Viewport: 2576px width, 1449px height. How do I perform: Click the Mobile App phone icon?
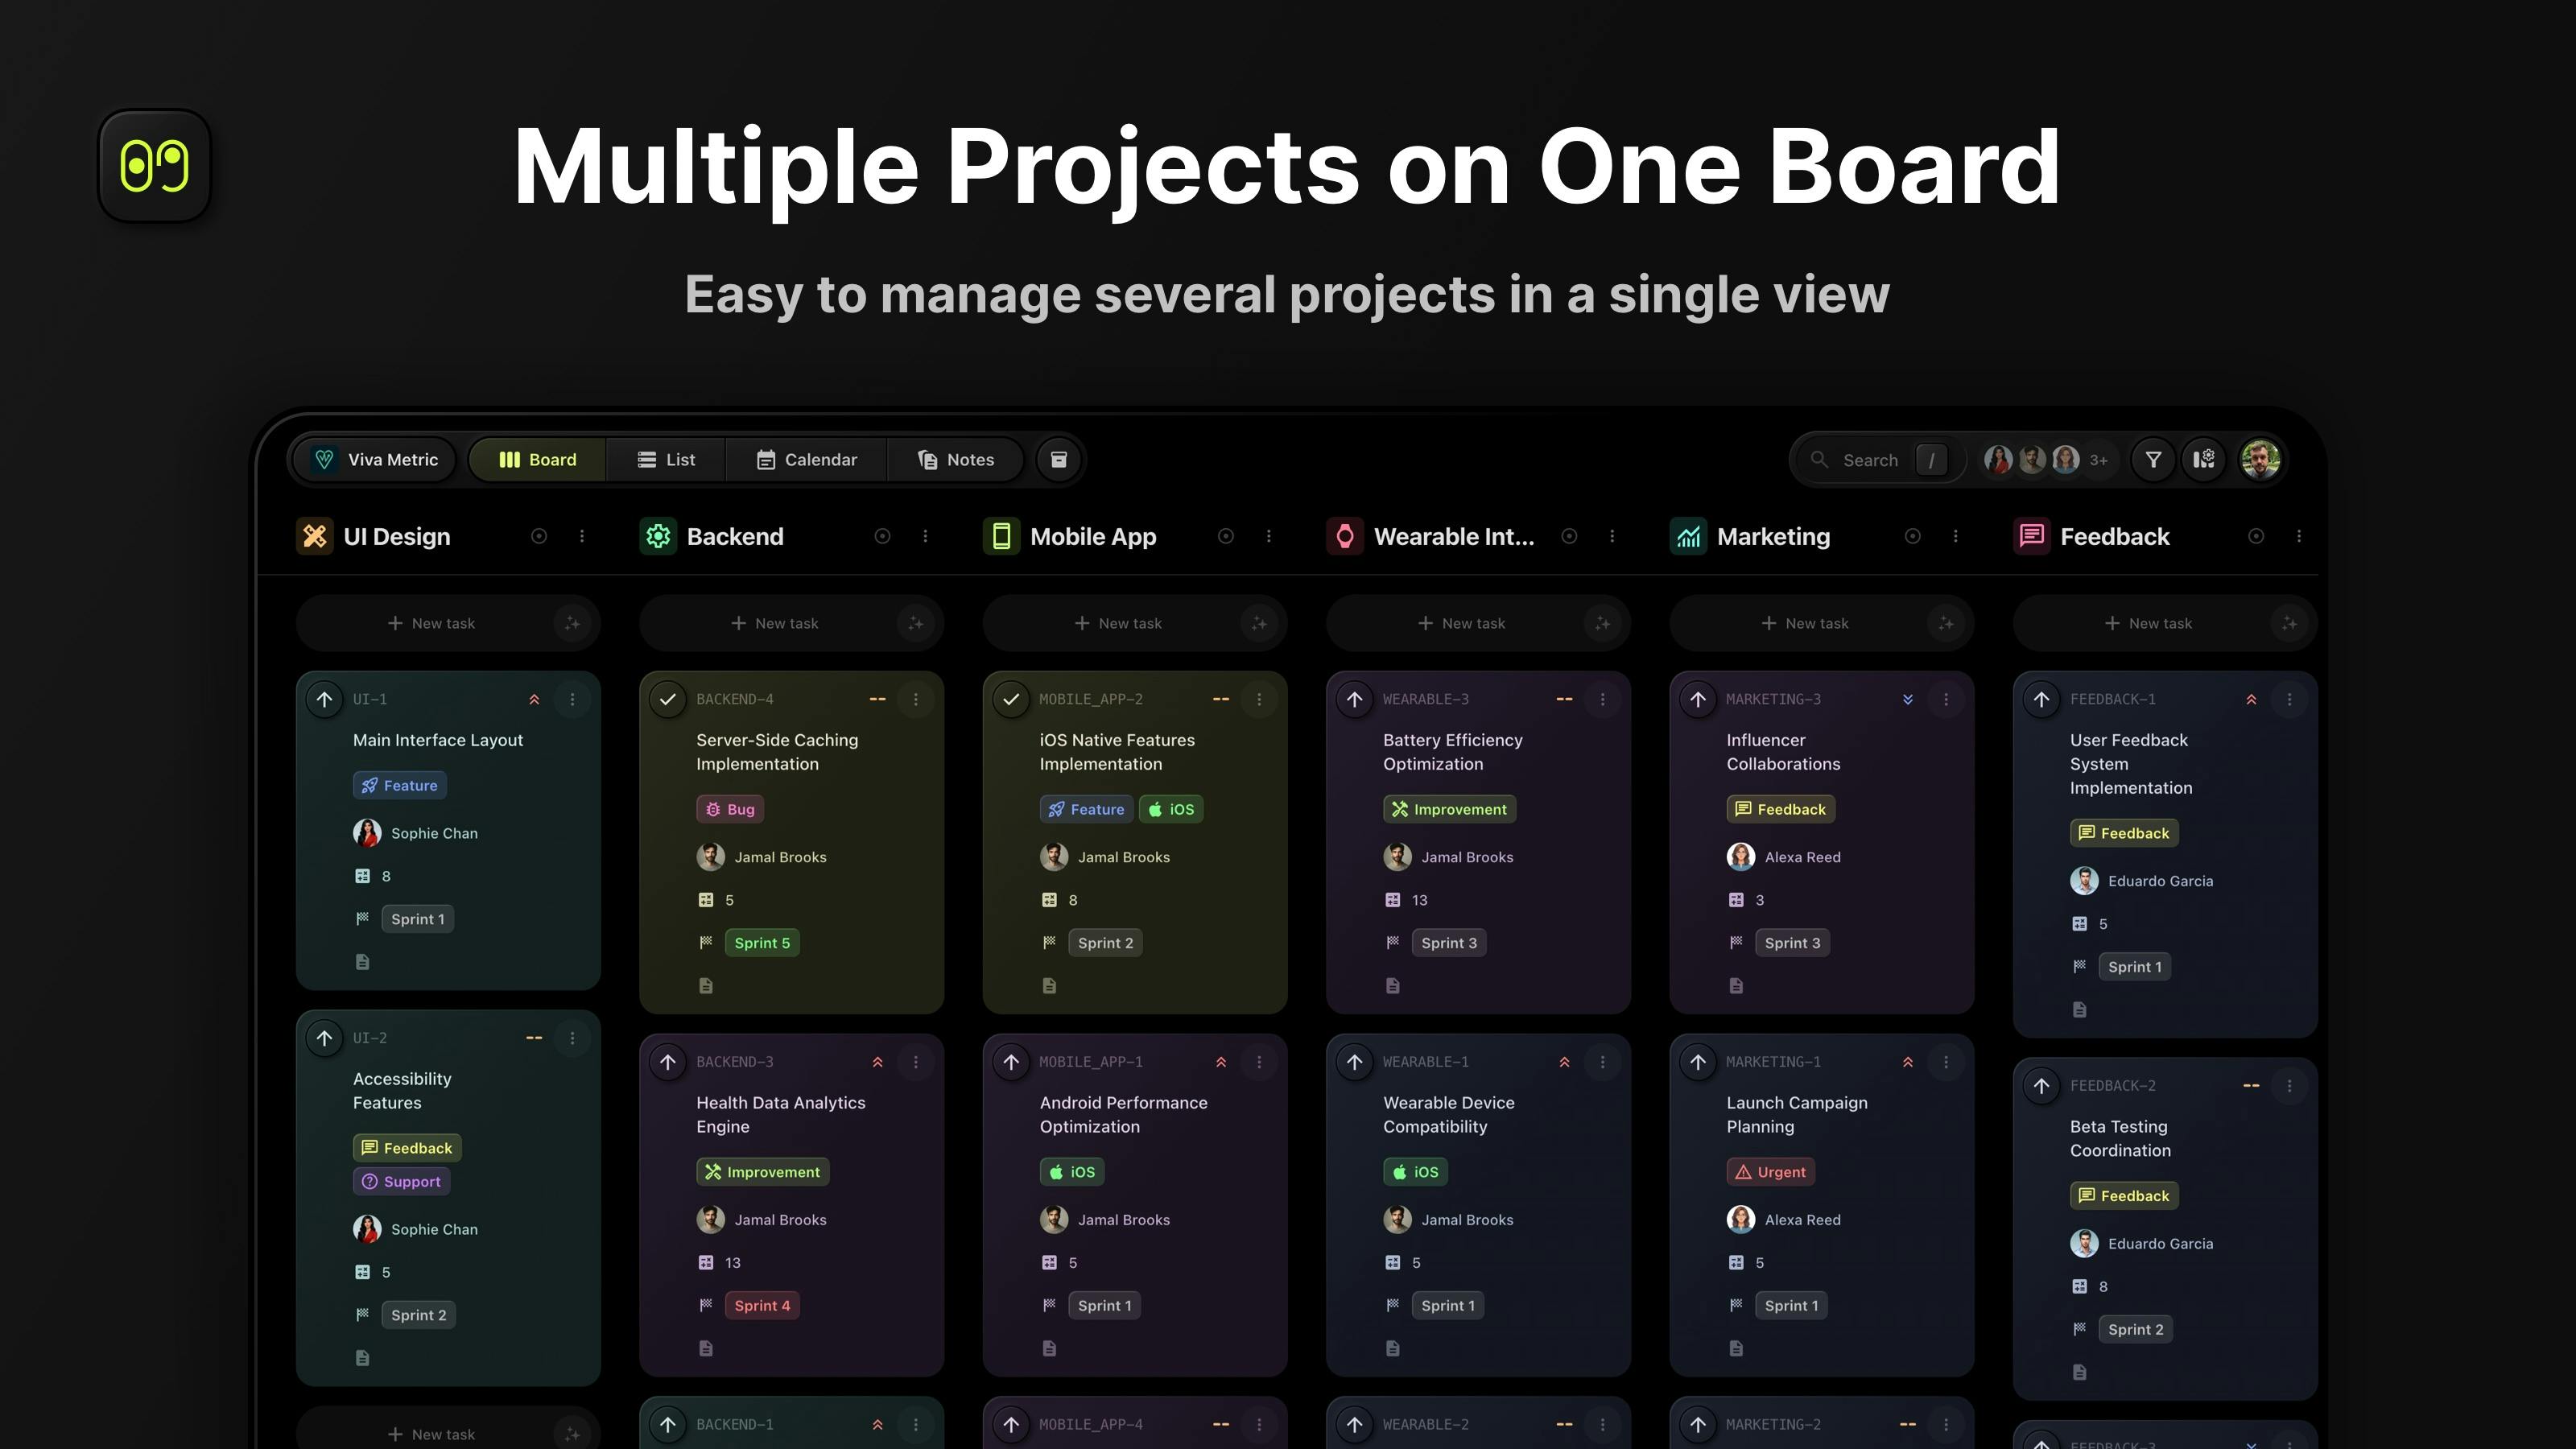pos(1001,537)
